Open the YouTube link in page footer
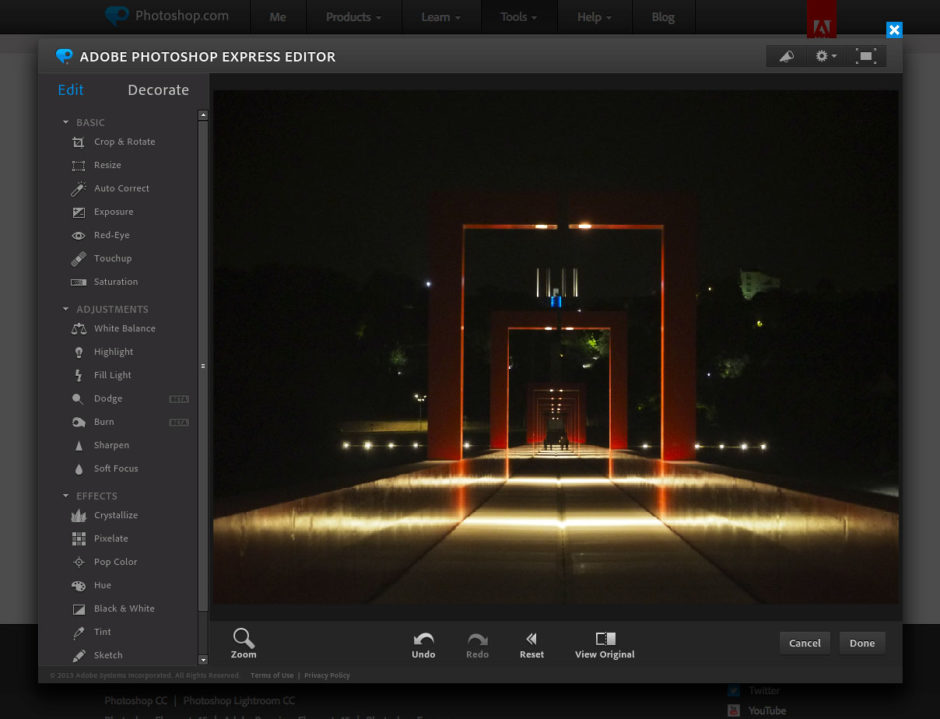The image size is (940, 719). pyautogui.click(x=767, y=711)
